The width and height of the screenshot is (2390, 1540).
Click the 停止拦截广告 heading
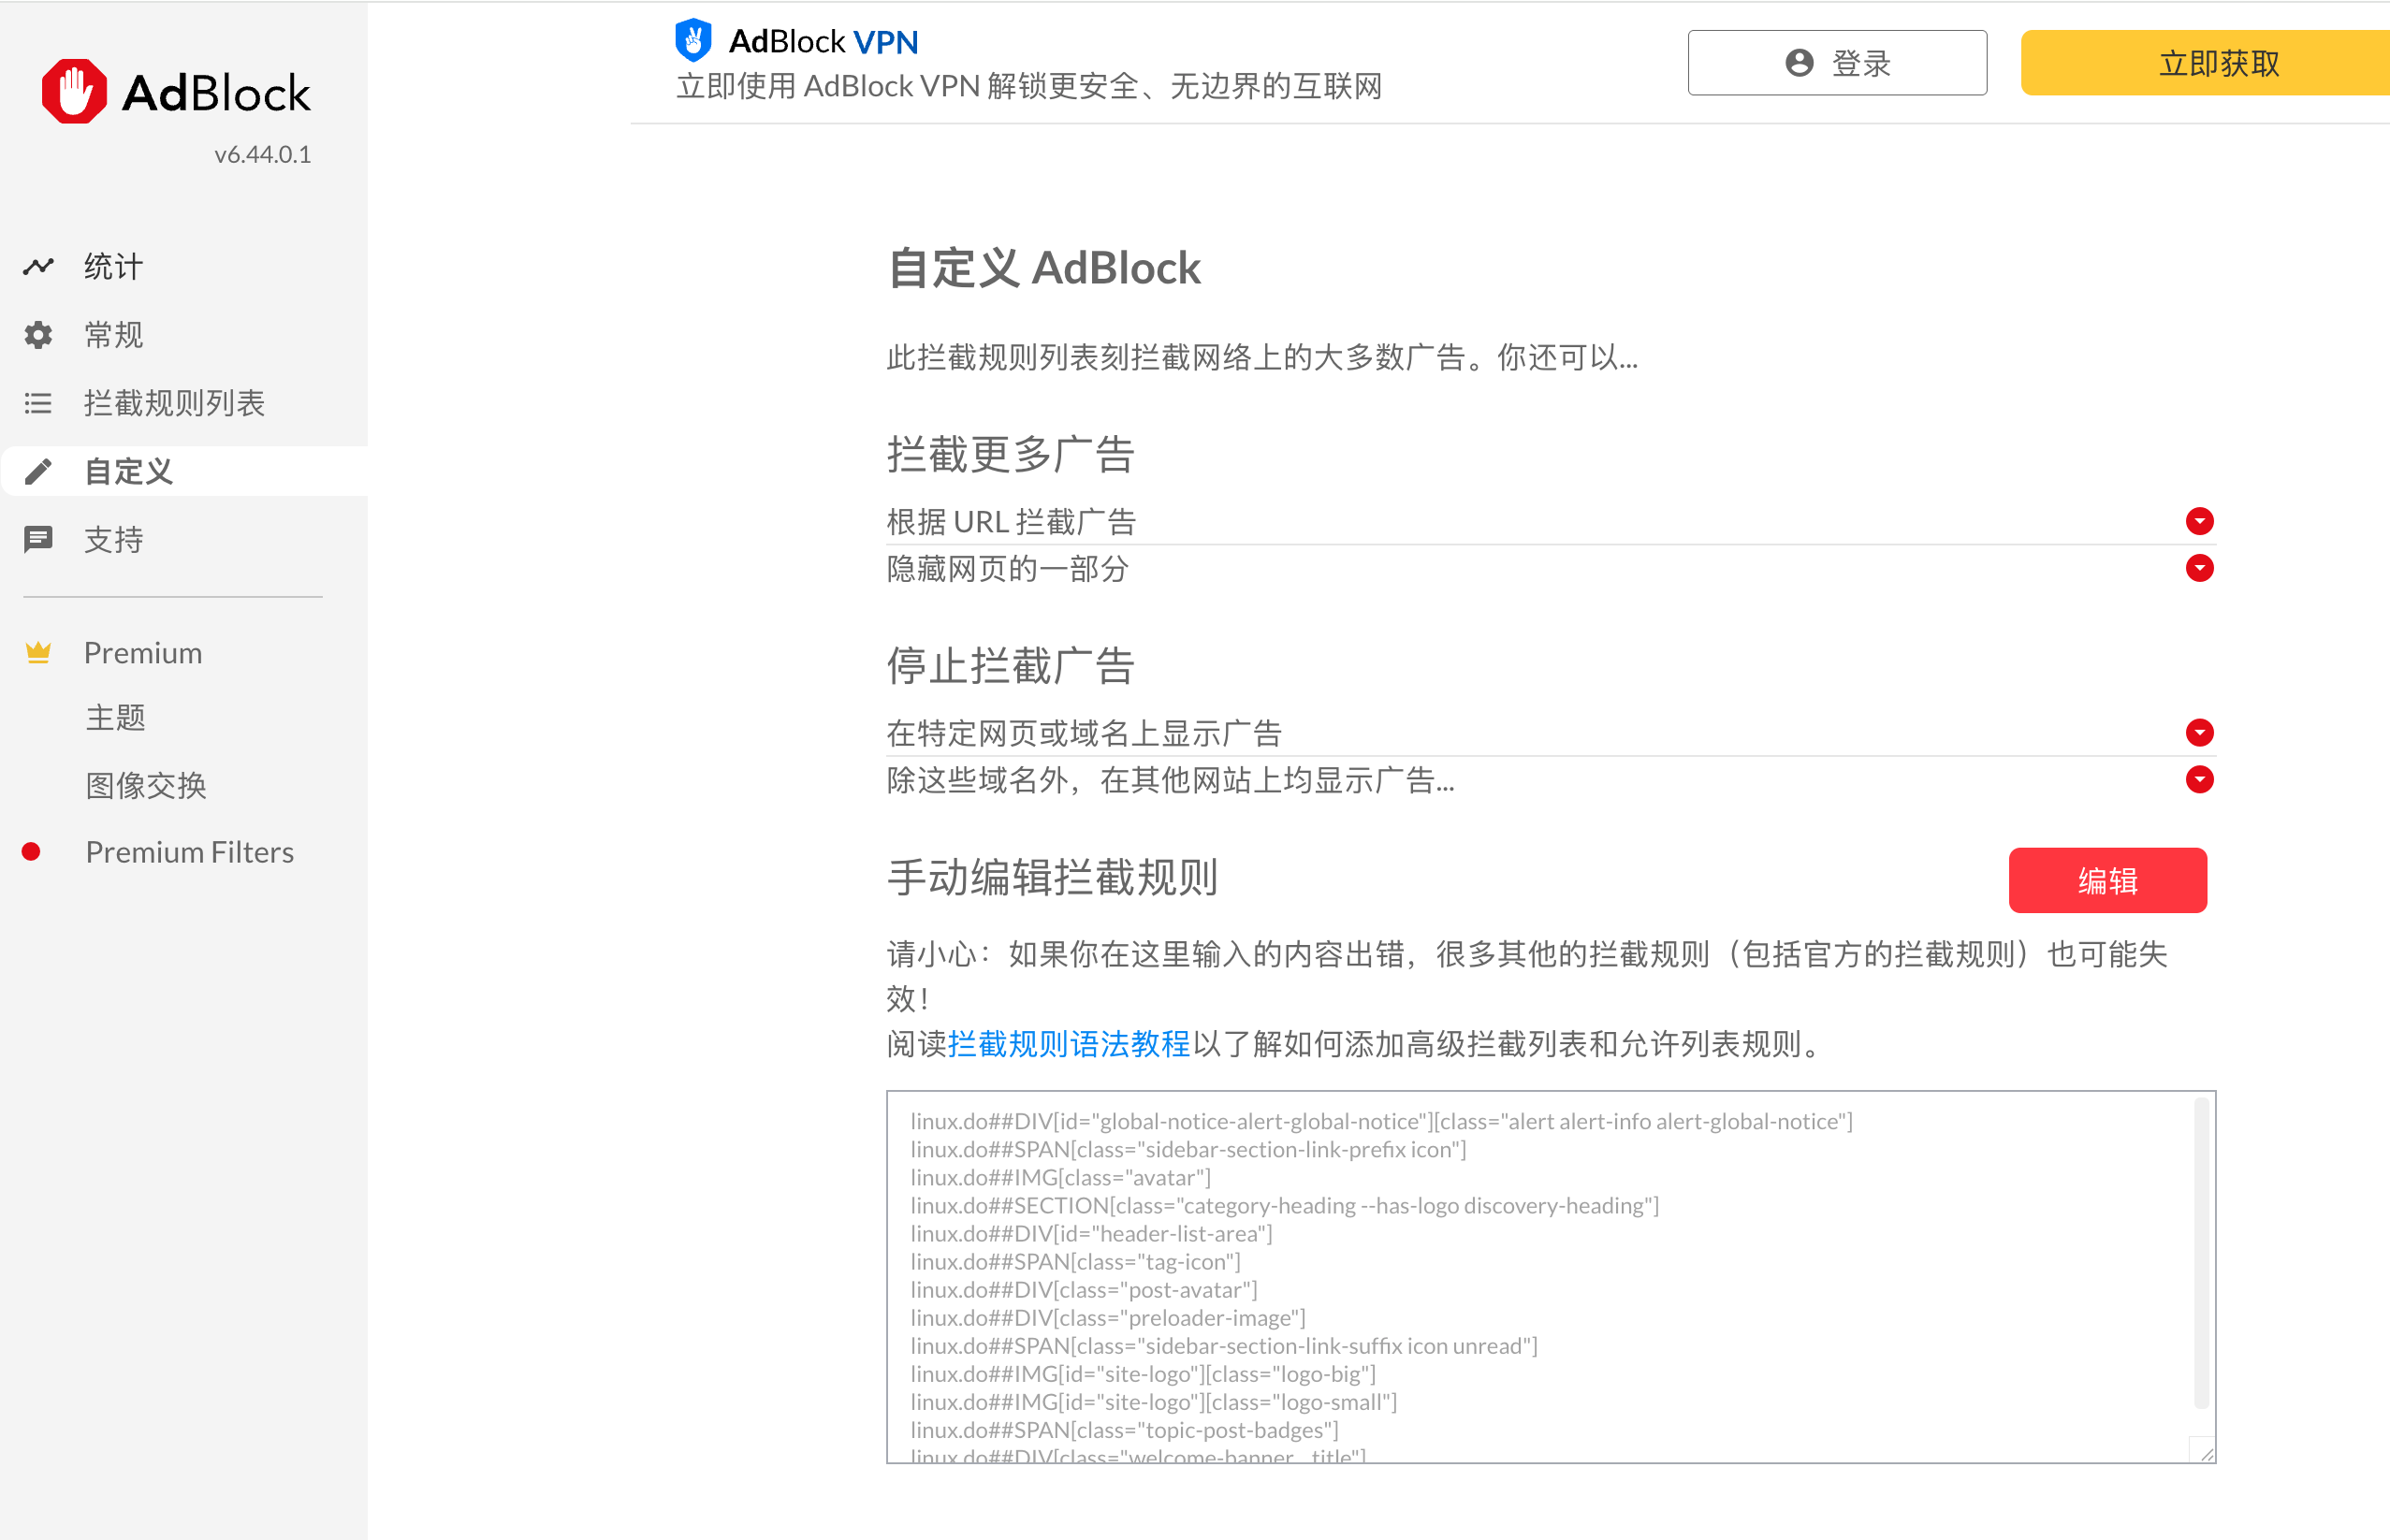pyautogui.click(x=1010, y=665)
